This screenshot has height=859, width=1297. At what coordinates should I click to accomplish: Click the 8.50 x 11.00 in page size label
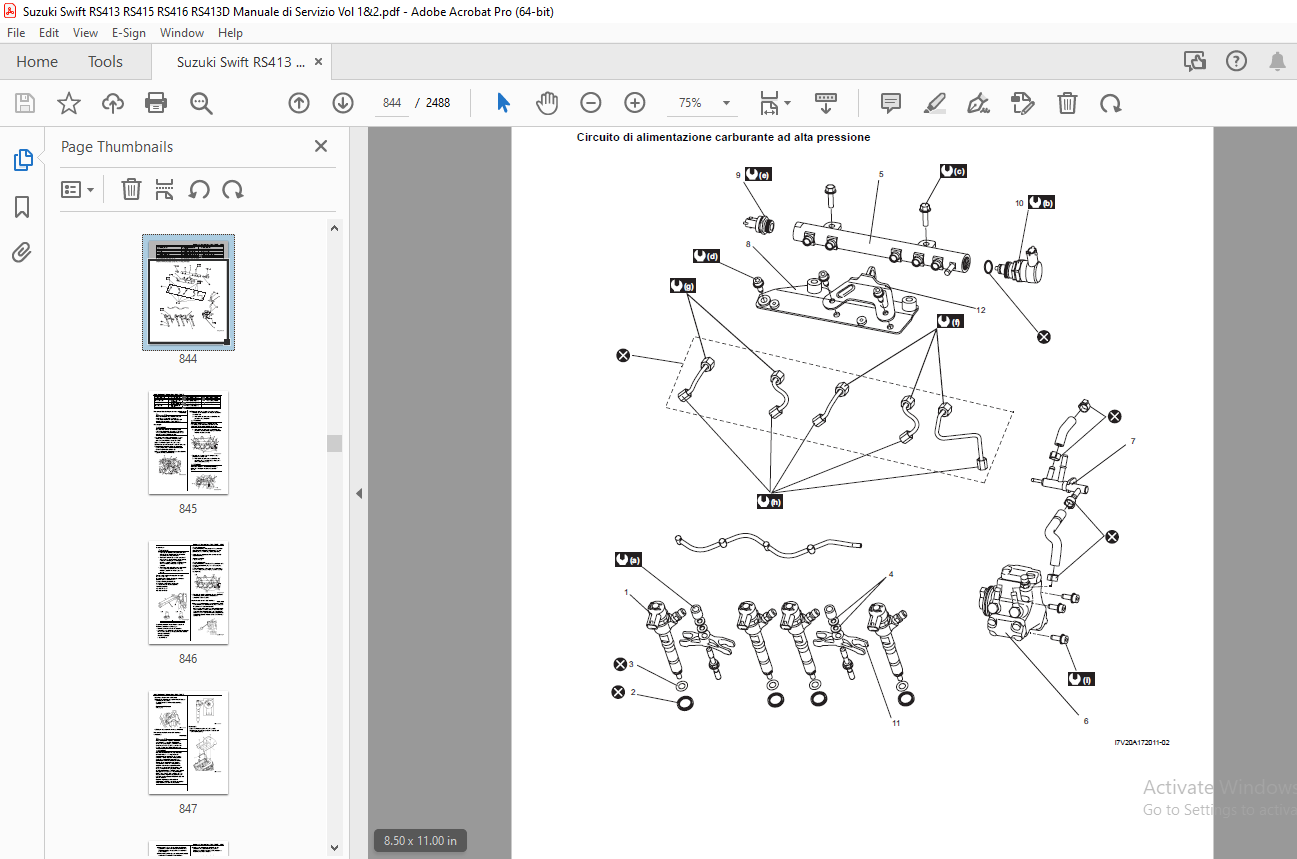(x=420, y=841)
